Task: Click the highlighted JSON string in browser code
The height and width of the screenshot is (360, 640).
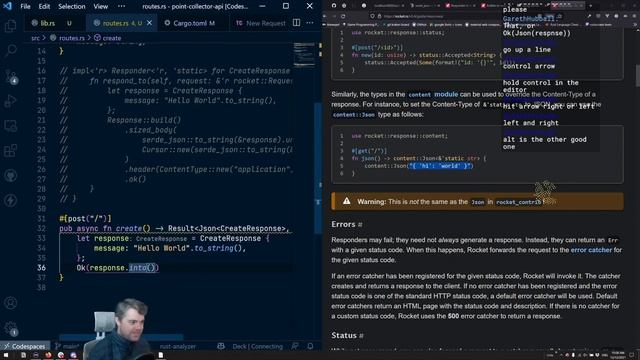Action: click(441, 166)
